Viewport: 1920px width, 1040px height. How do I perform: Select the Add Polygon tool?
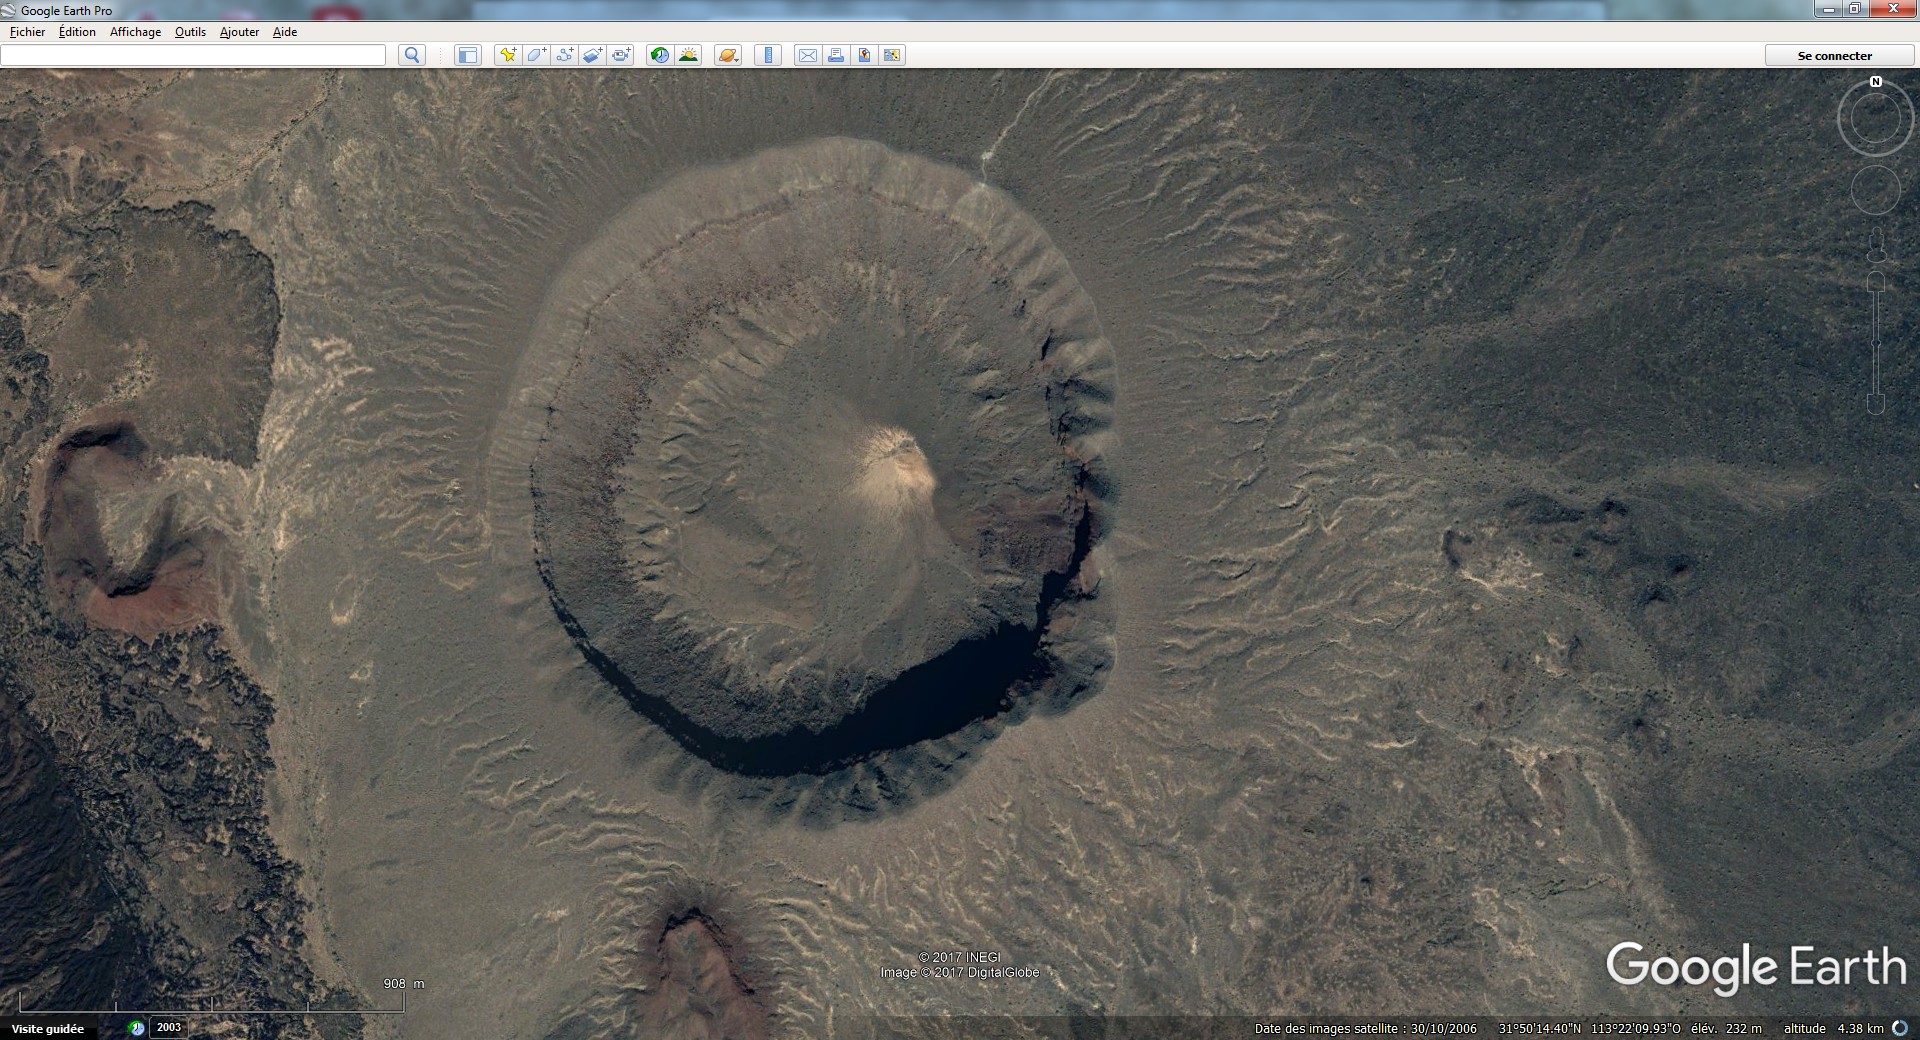point(536,55)
